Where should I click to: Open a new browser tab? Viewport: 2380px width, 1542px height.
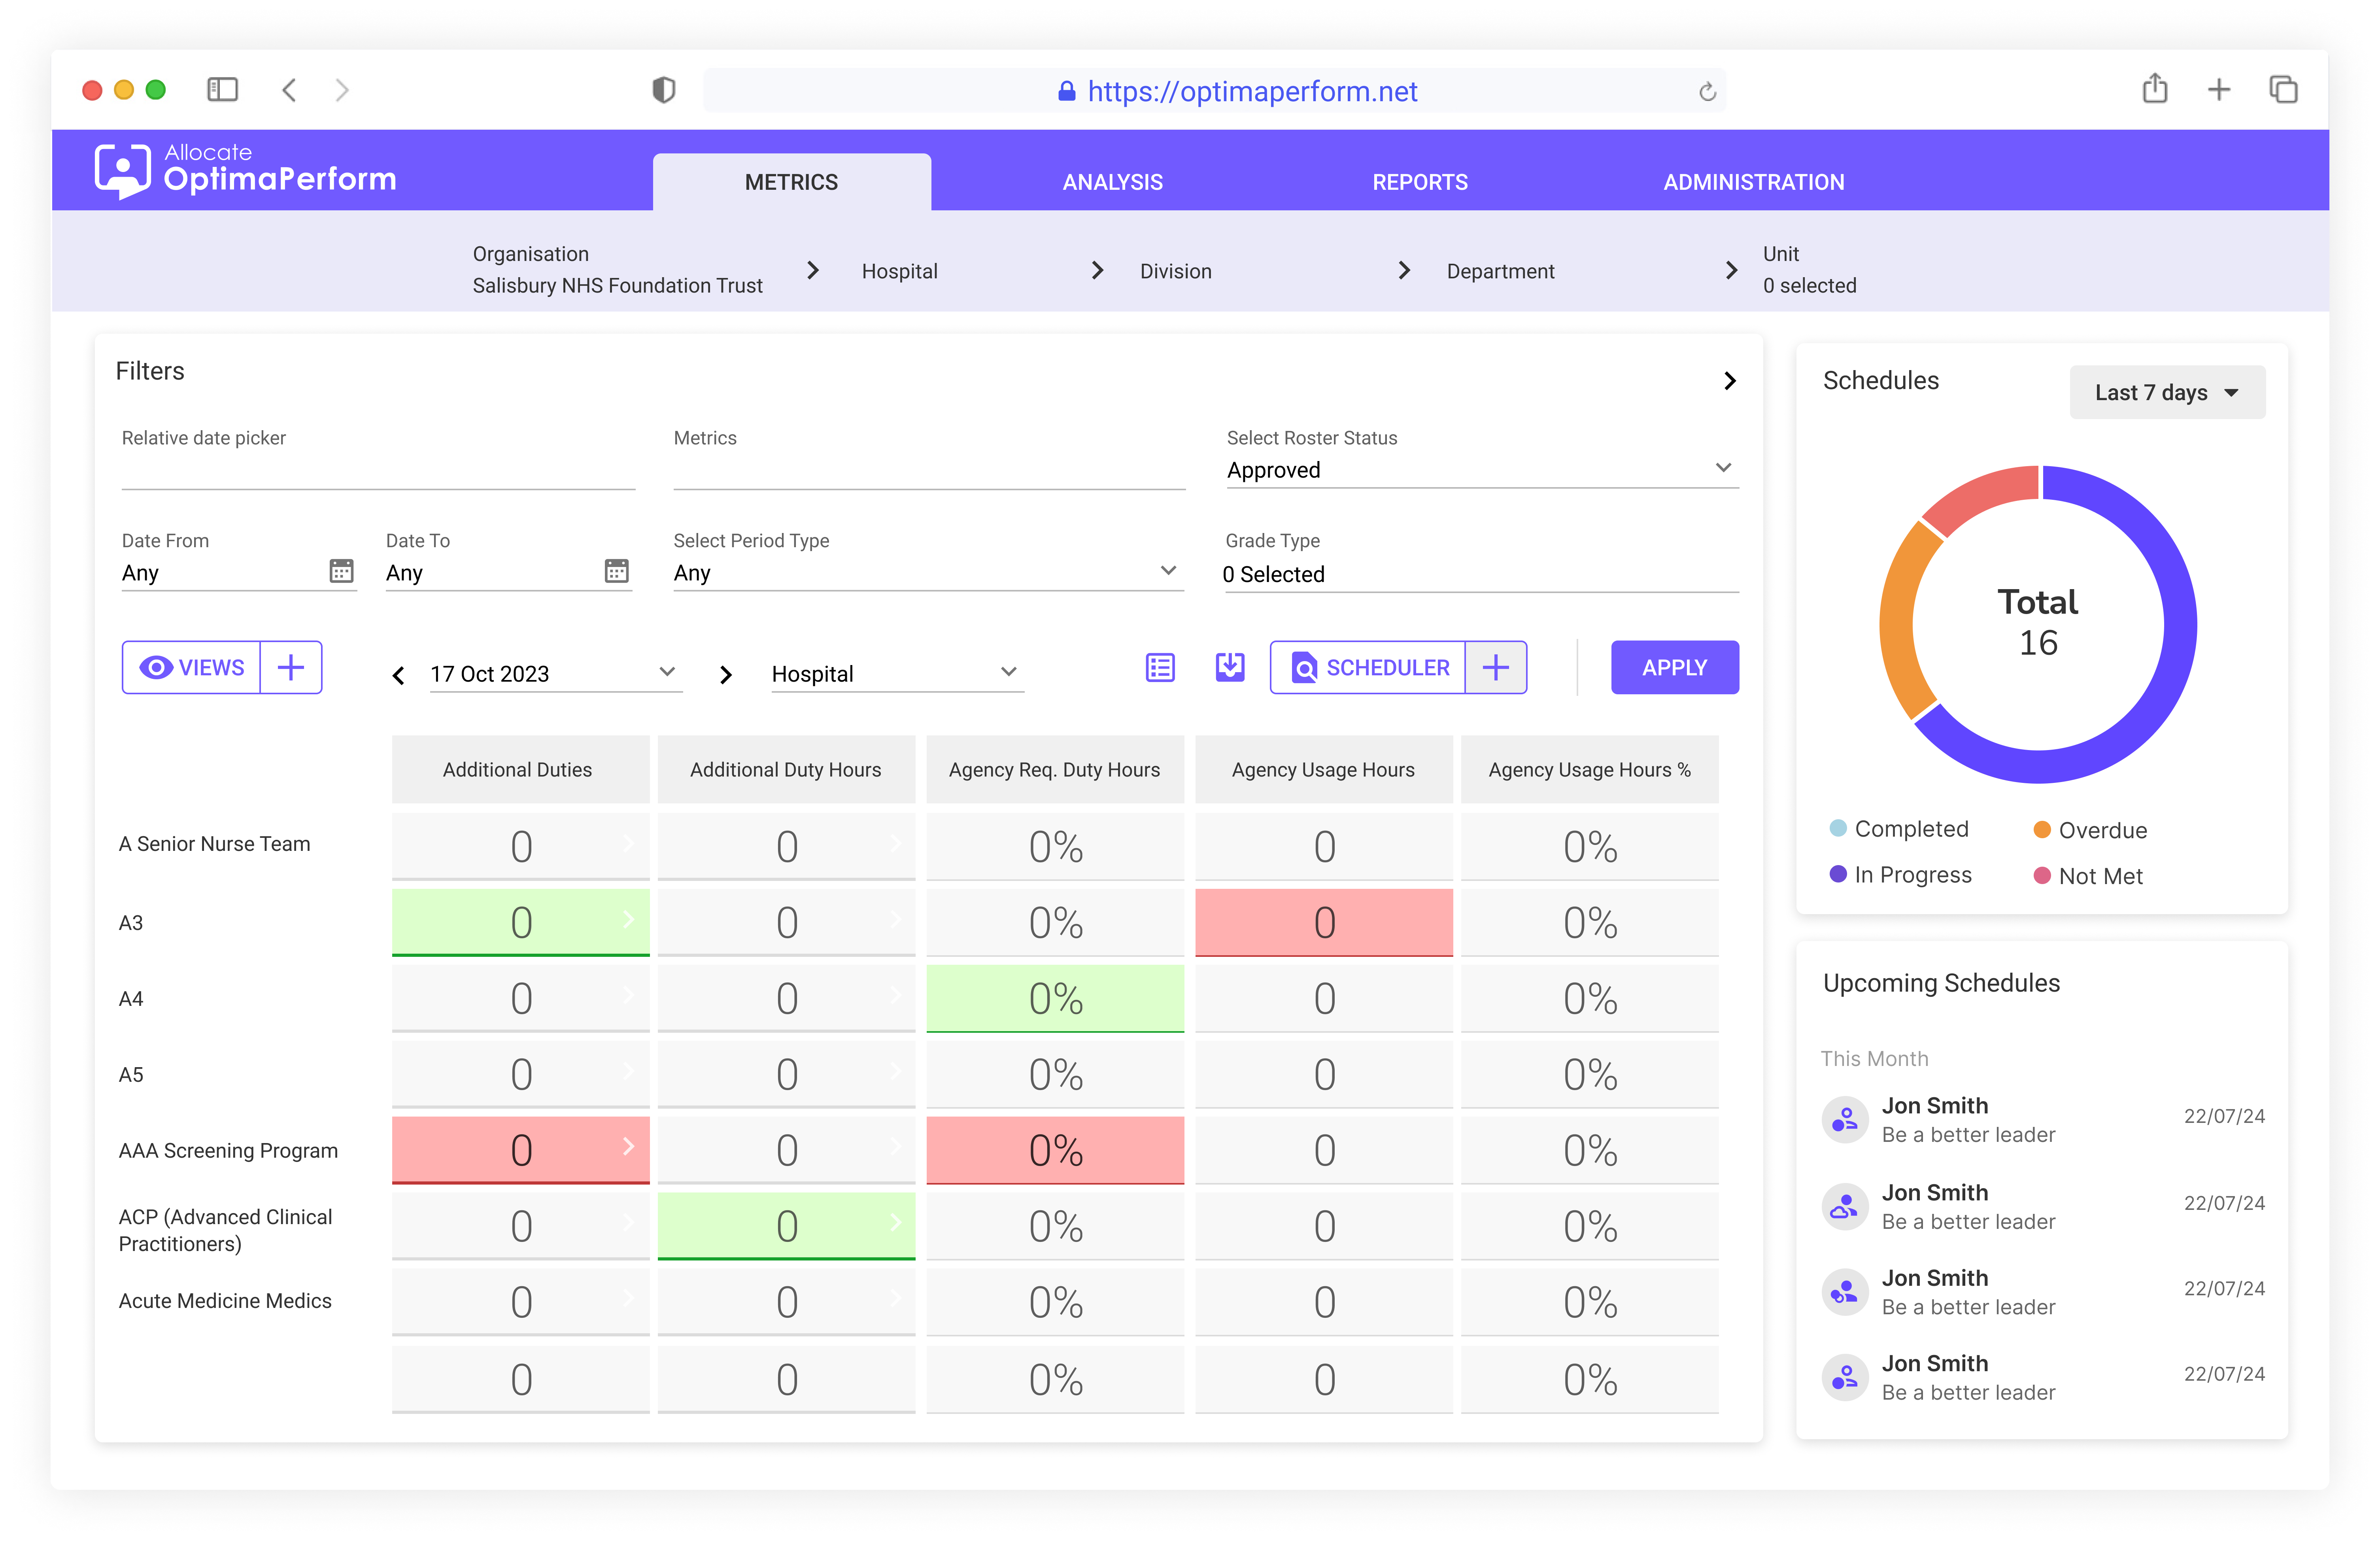pyautogui.click(x=2219, y=90)
